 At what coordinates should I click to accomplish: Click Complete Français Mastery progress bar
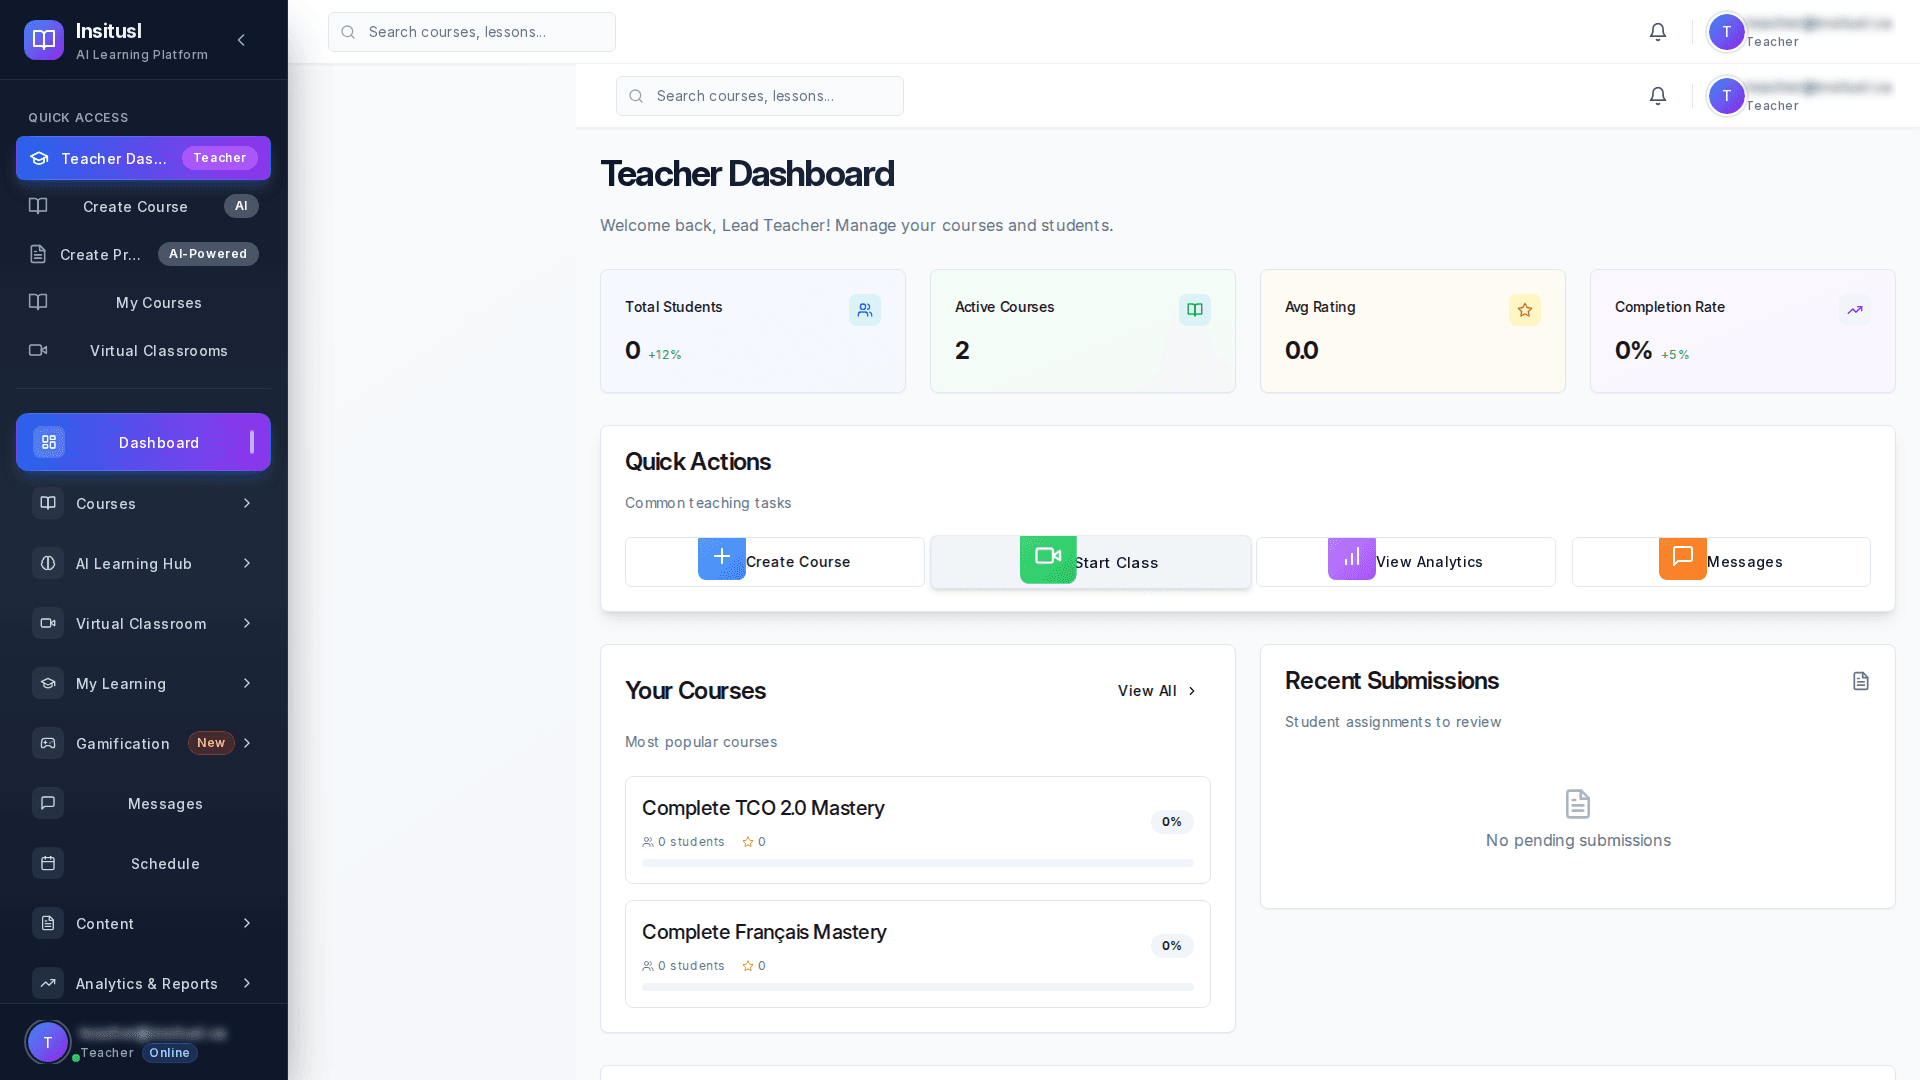(x=917, y=987)
